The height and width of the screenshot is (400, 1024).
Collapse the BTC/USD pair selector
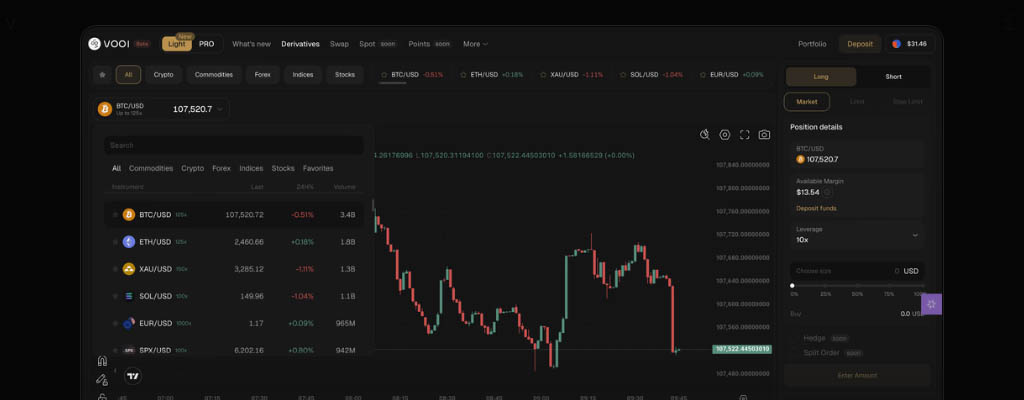(x=220, y=109)
